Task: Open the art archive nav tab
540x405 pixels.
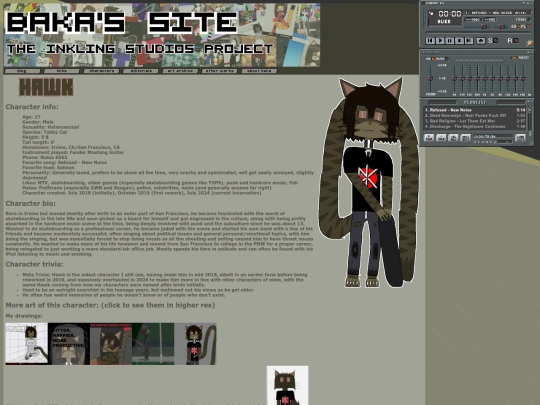Action: pyautogui.click(x=180, y=71)
